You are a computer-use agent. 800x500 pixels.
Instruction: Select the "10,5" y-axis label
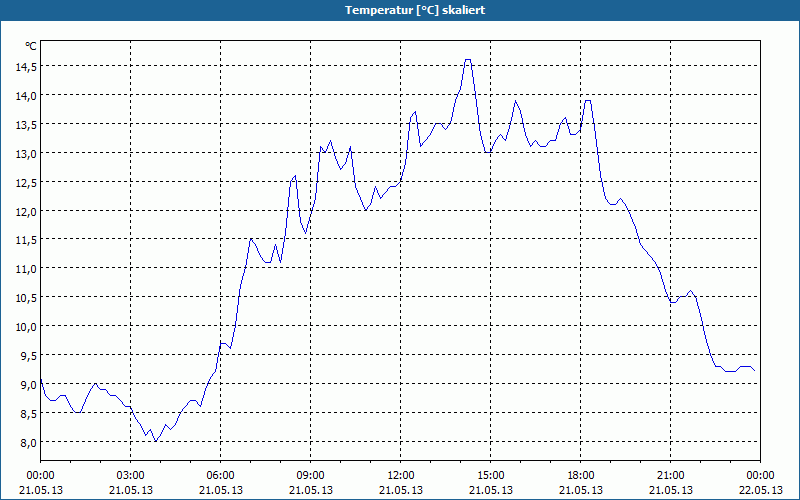[25, 297]
